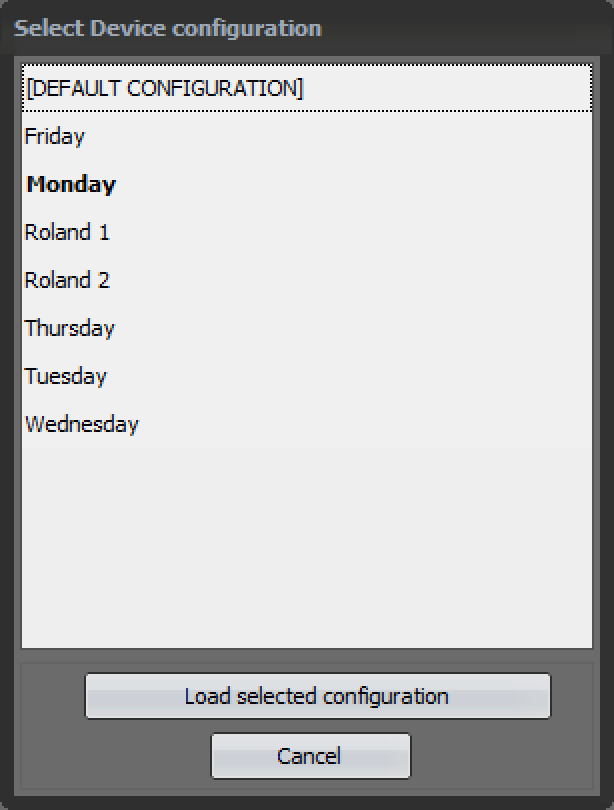614x810 pixels.
Task: Confirm loading the chosen device configuration
Action: tap(318, 696)
